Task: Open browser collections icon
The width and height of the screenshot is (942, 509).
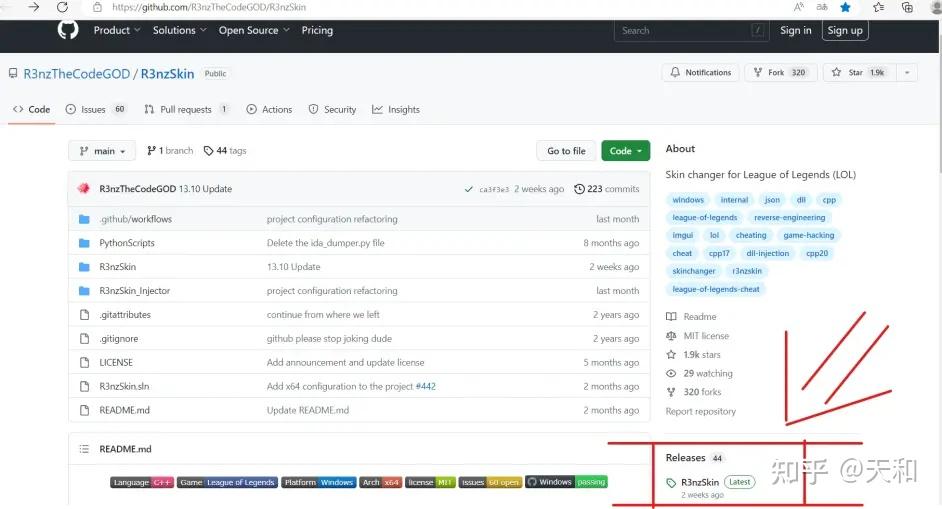Action: tap(907, 7)
